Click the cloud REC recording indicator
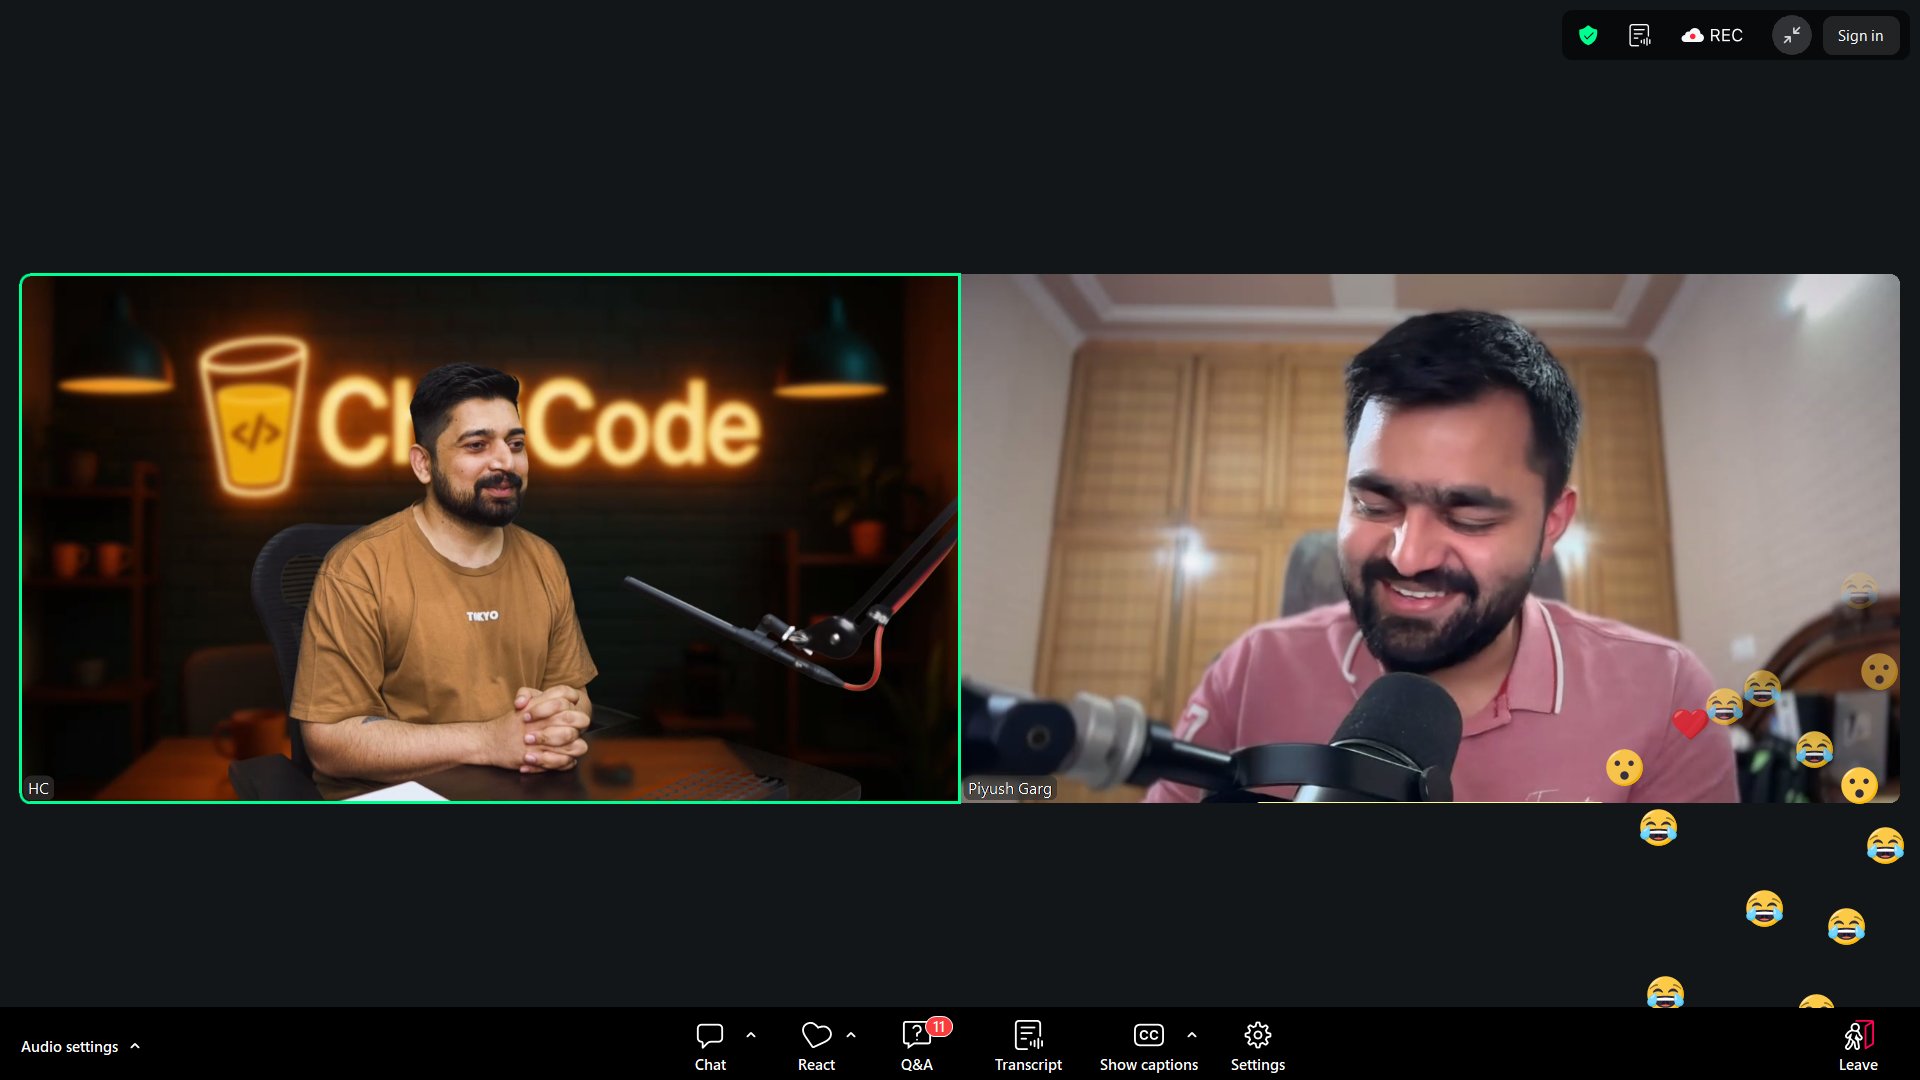Viewport: 1920px width, 1080px height. coord(1712,36)
